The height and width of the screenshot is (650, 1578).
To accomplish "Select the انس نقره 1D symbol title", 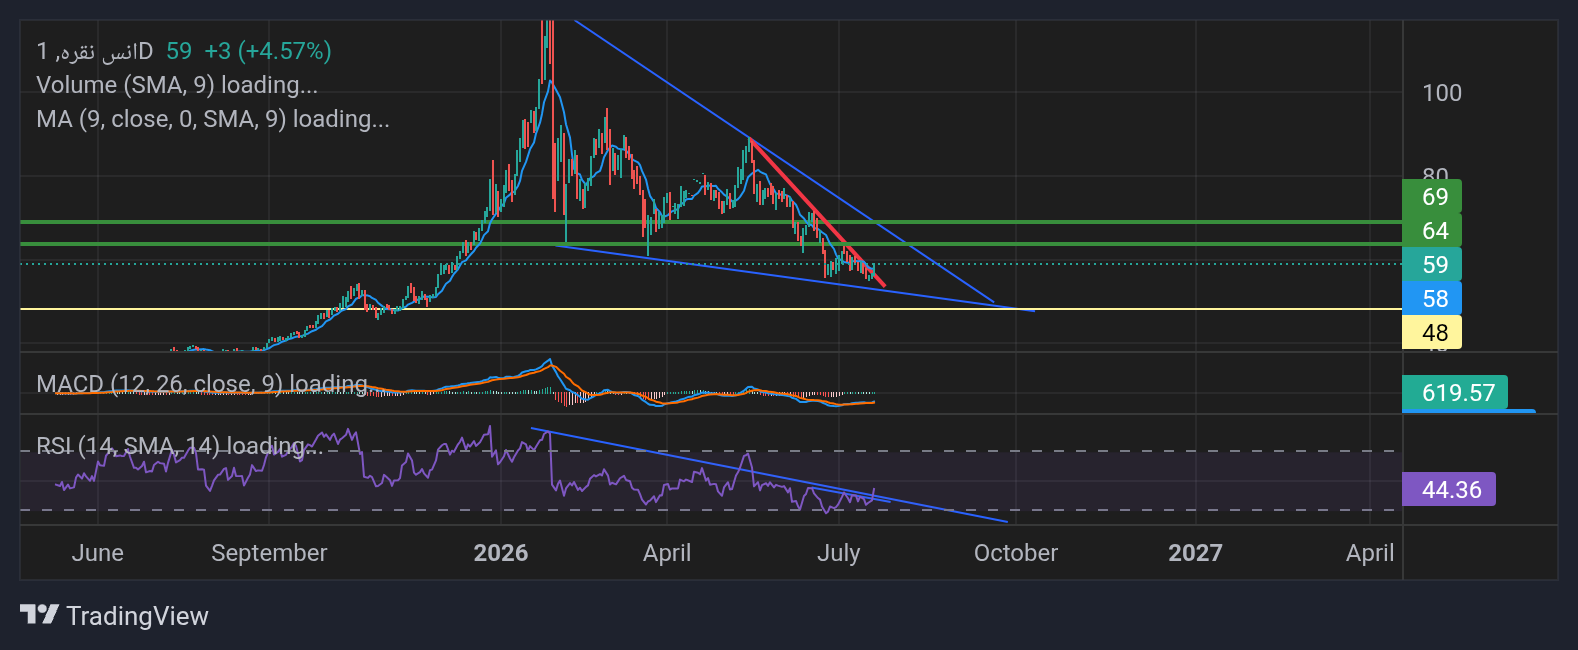I will click(95, 51).
